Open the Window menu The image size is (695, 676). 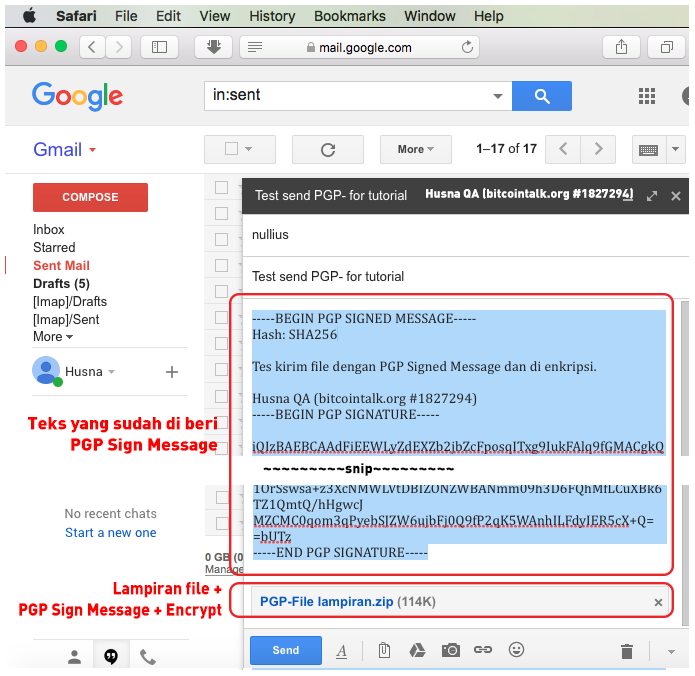click(429, 16)
